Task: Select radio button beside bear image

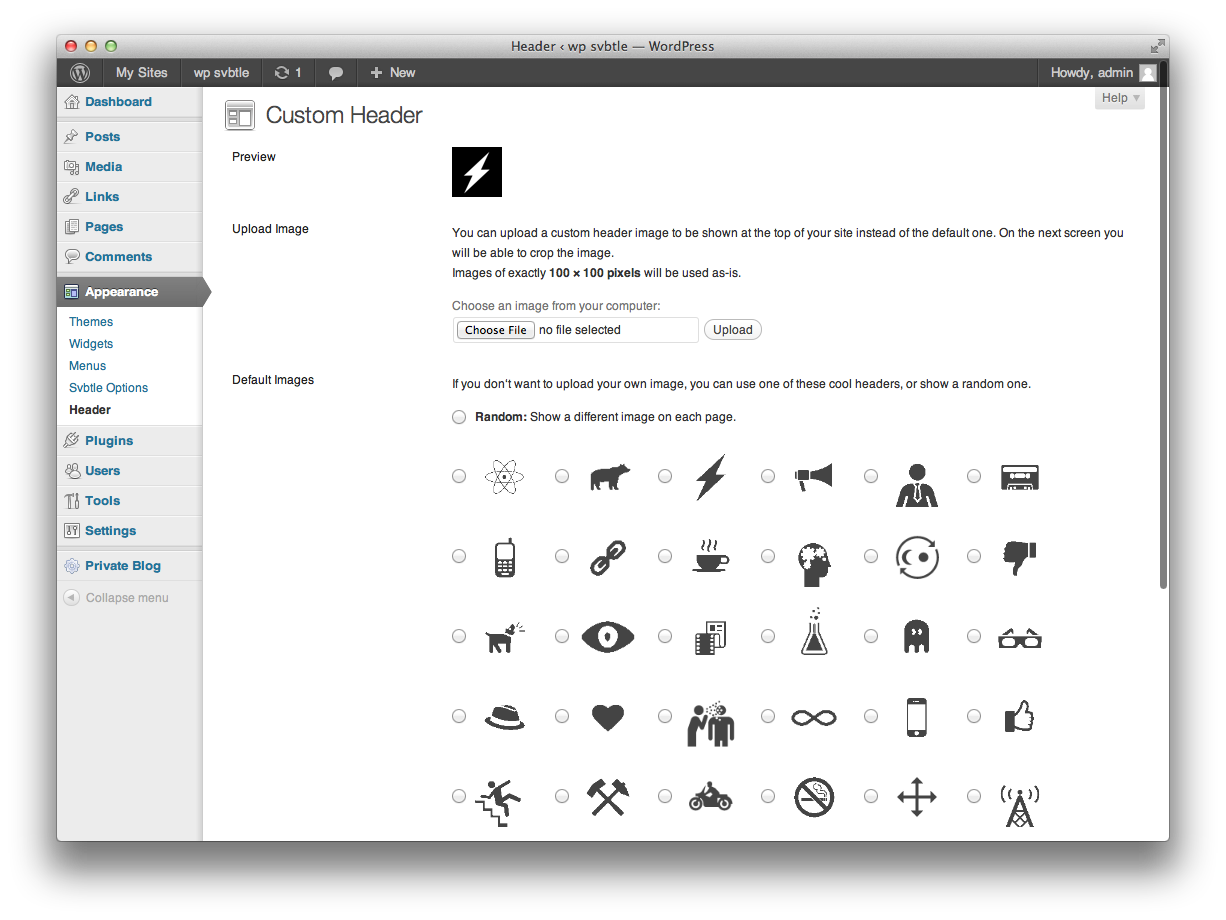Action: (x=562, y=476)
